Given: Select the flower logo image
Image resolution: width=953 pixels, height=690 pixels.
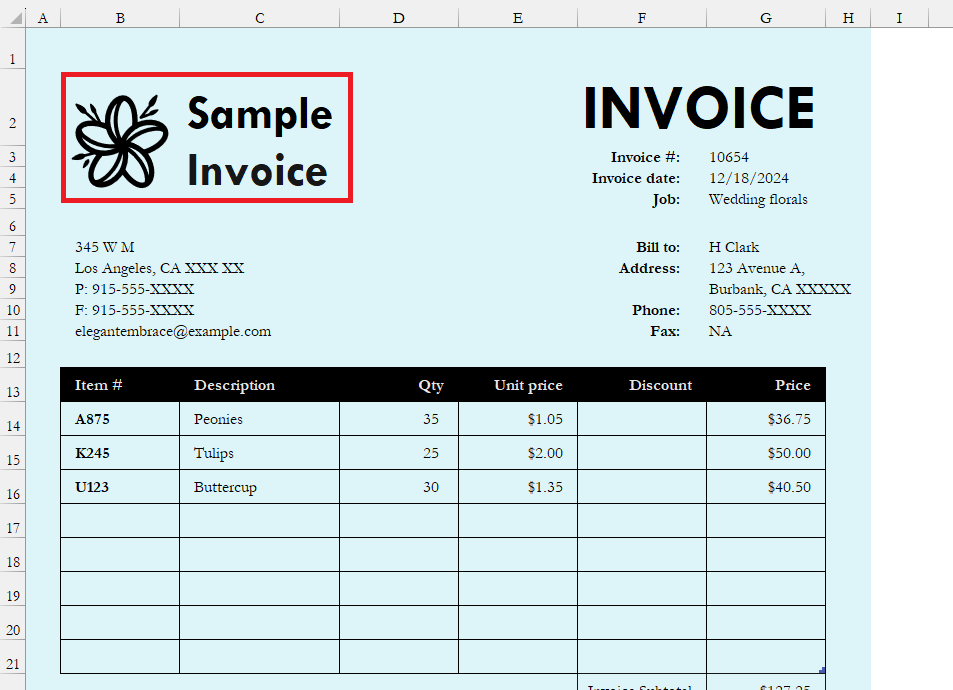Looking at the screenshot, I should point(120,141).
